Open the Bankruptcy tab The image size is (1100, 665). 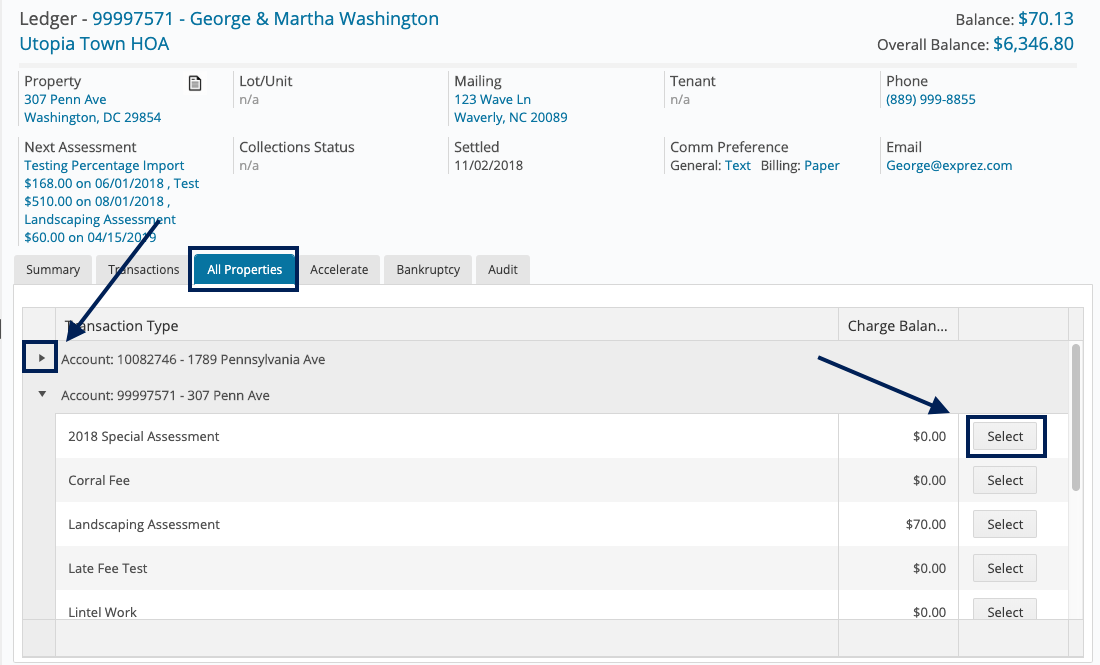pyautogui.click(x=428, y=269)
